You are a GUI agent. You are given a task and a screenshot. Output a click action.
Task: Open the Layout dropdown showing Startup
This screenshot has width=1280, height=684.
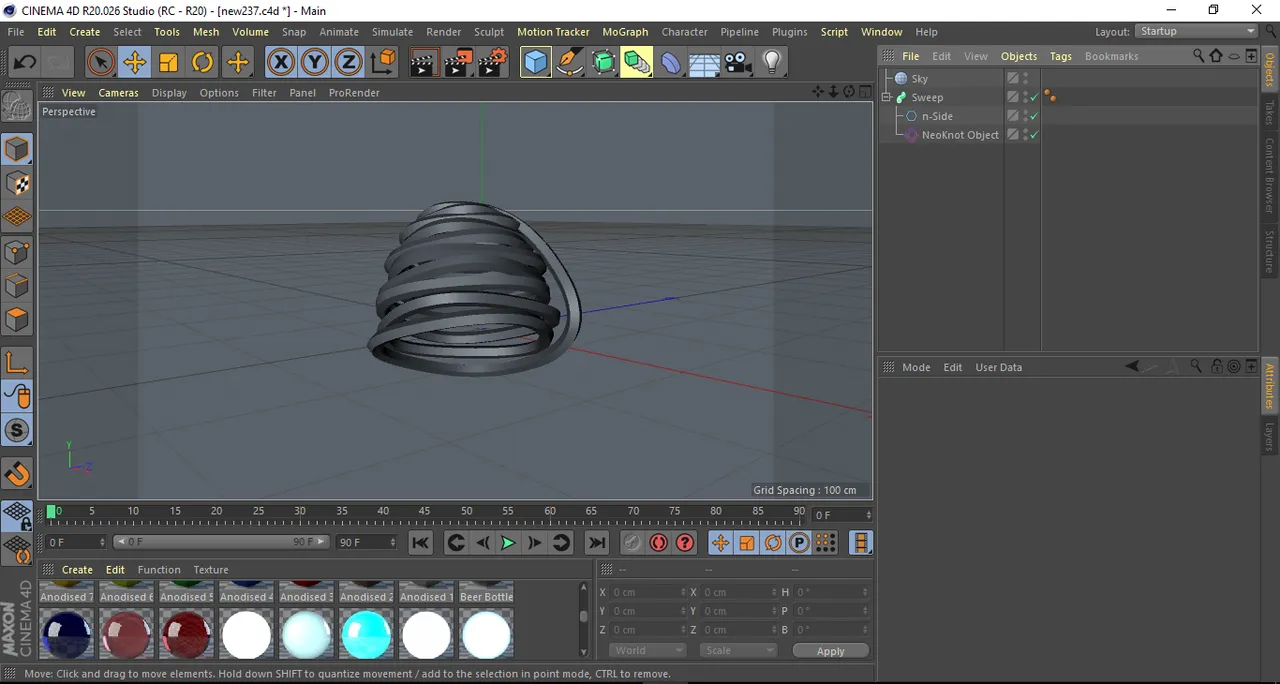coord(1196,31)
